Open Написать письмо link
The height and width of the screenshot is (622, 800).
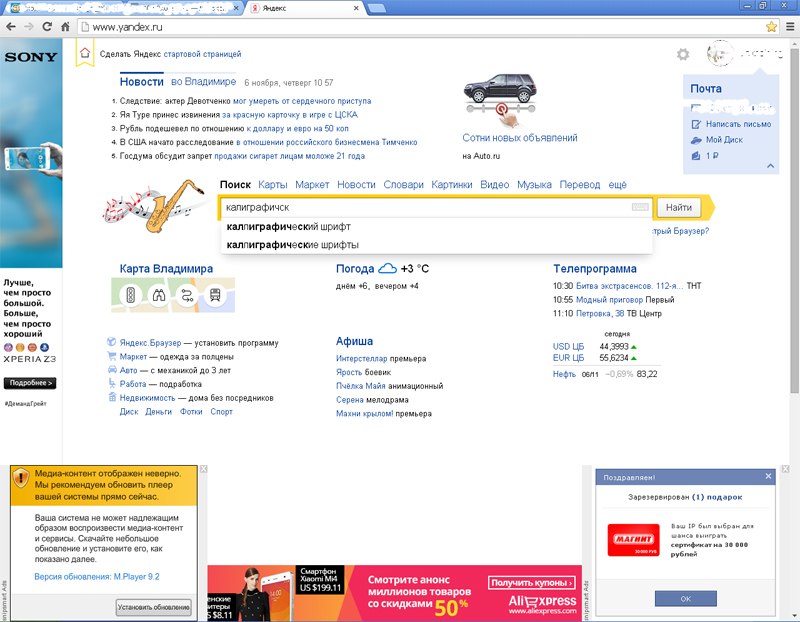click(738, 124)
